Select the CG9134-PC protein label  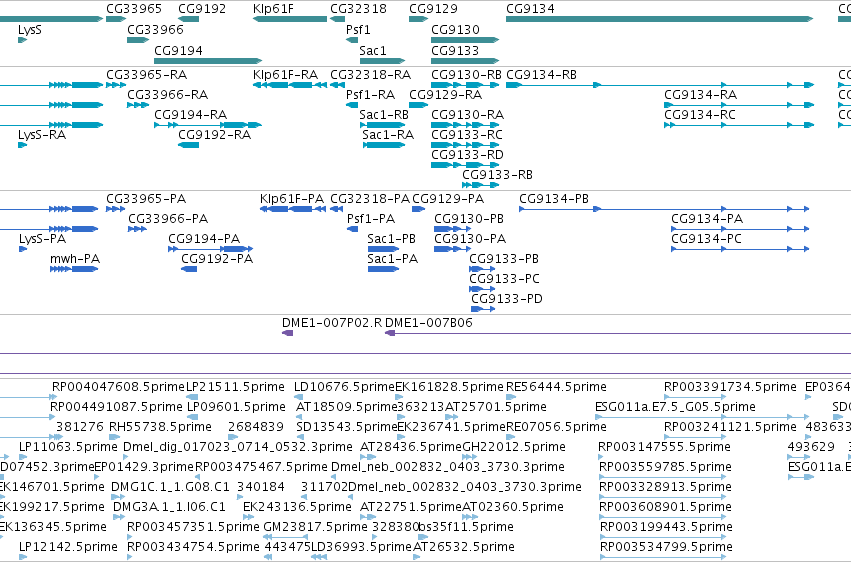[x=706, y=239]
